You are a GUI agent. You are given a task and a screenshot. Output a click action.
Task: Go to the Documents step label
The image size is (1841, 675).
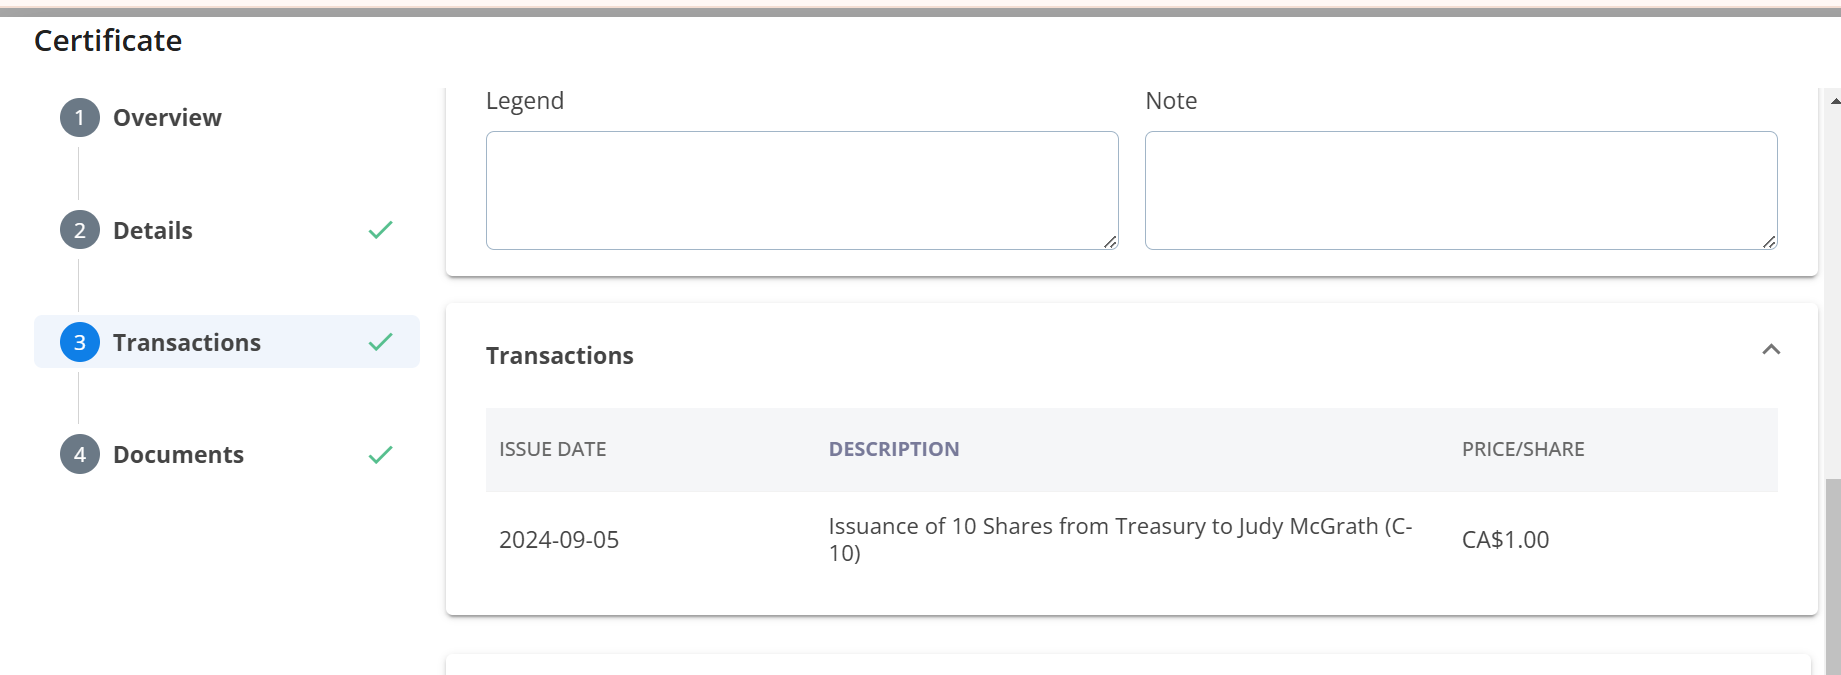(178, 455)
